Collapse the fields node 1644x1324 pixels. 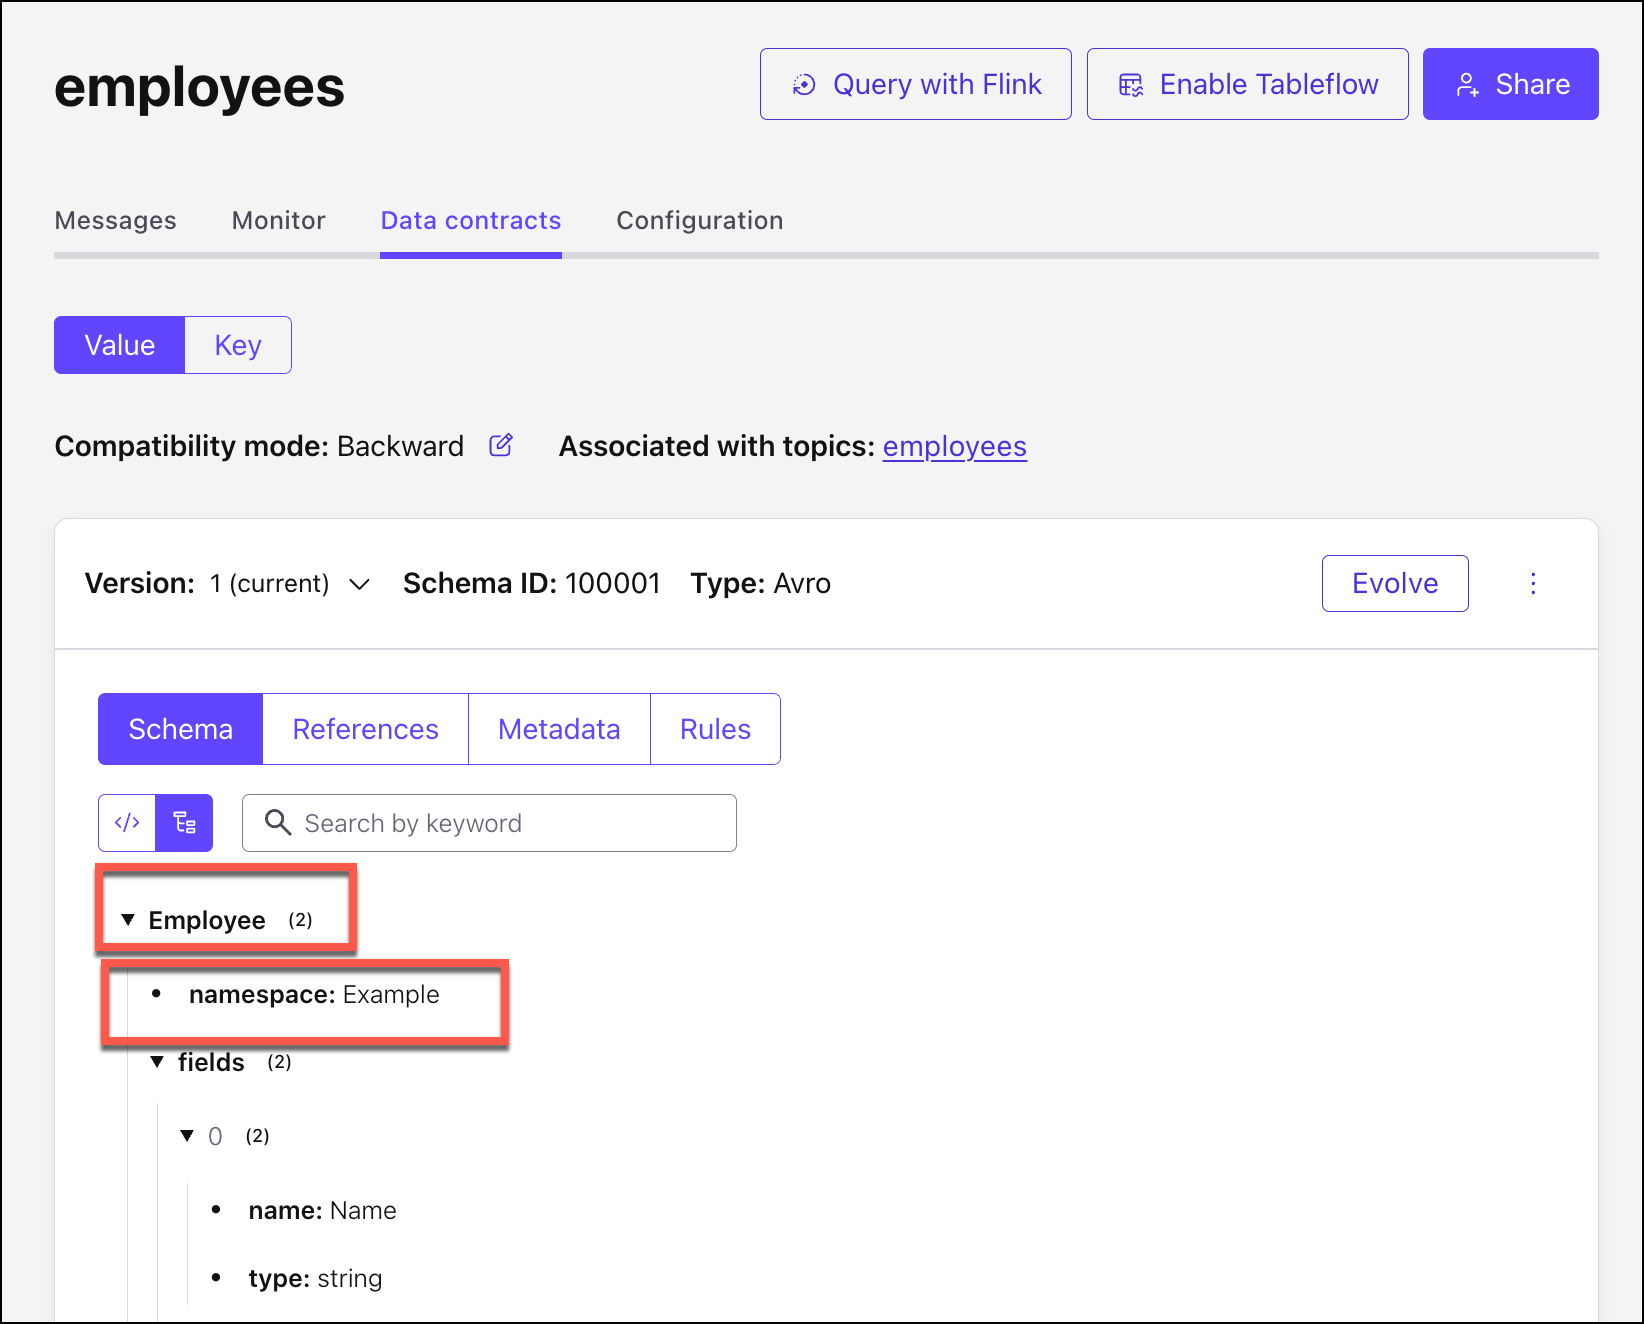(157, 1062)
